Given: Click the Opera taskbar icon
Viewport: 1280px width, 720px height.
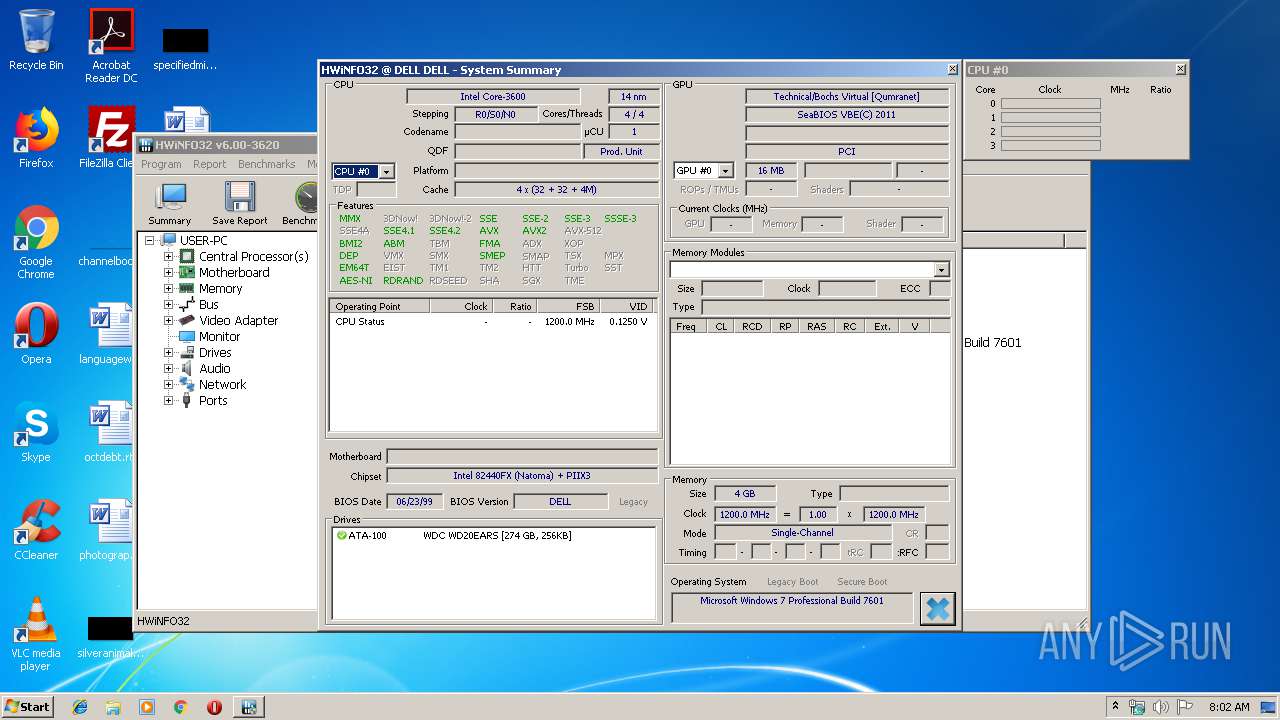Looking at the screenshot, I should click(x=214, y=707).
